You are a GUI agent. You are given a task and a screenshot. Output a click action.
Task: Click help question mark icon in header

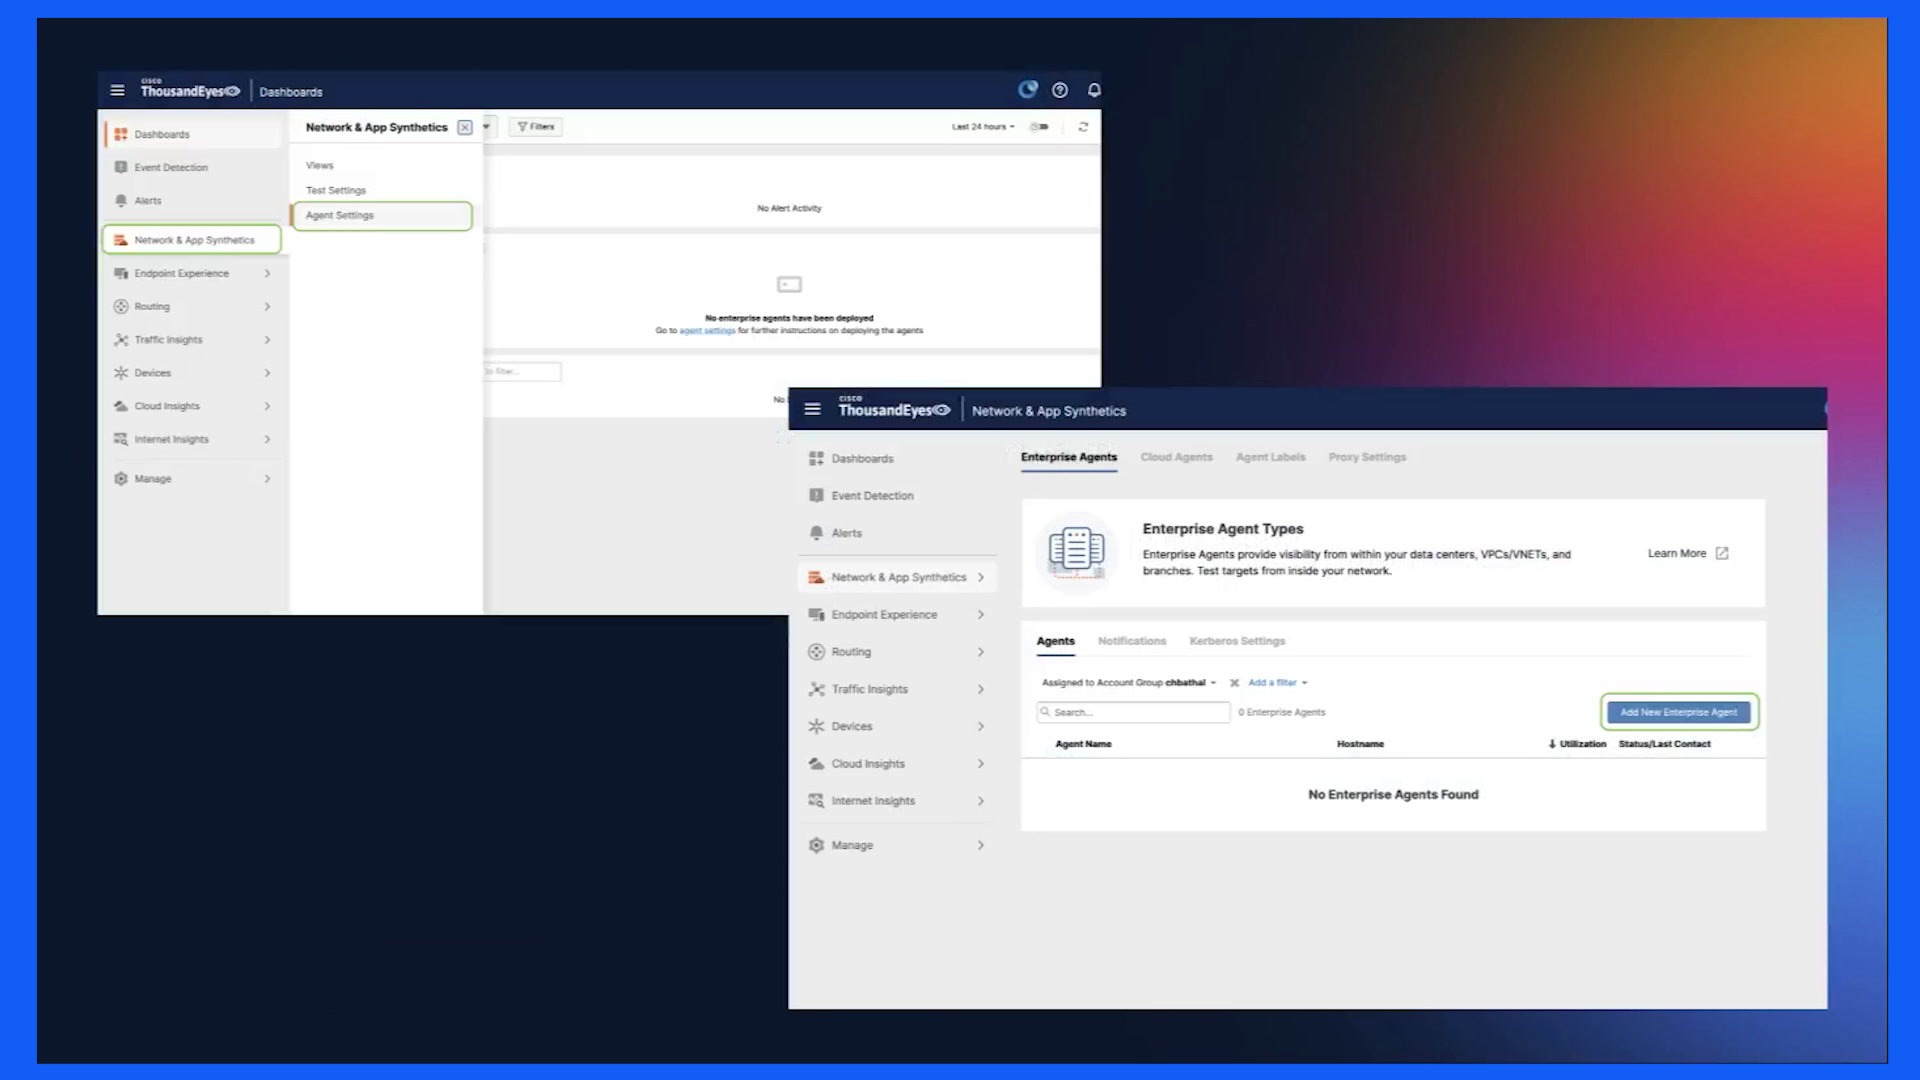point(1060,90)
